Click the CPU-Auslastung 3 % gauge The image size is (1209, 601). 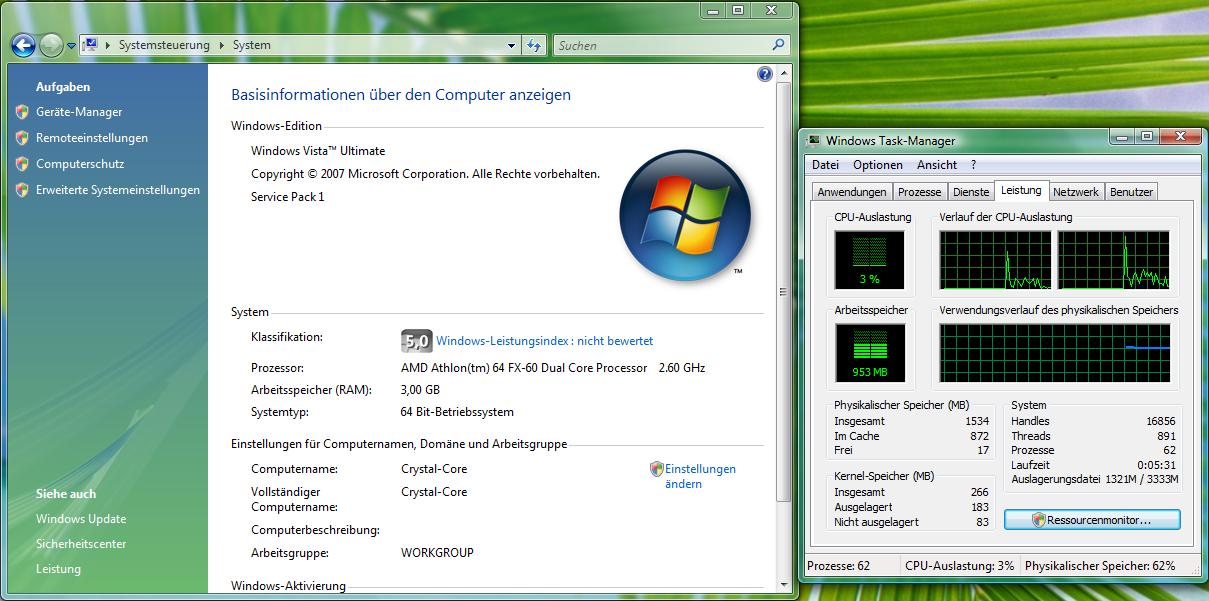(869, 261)
